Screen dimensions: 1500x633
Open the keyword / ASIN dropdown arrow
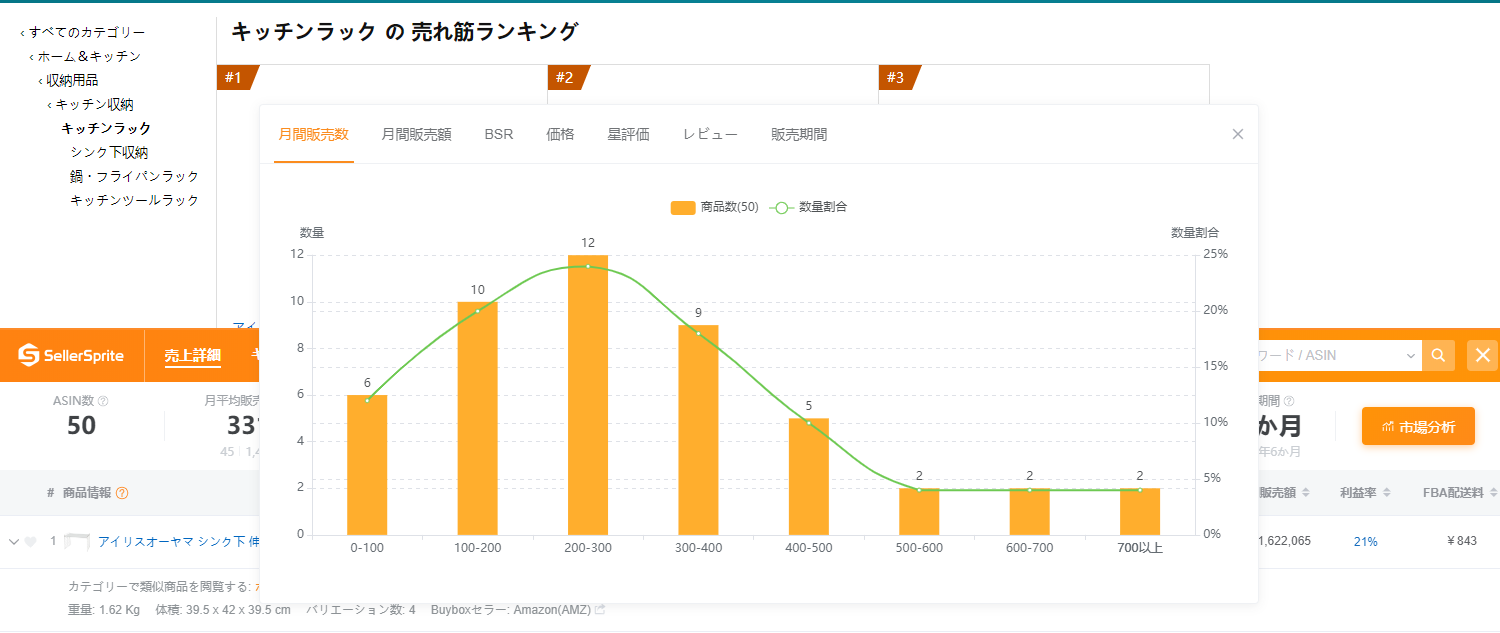[1411, 355]
